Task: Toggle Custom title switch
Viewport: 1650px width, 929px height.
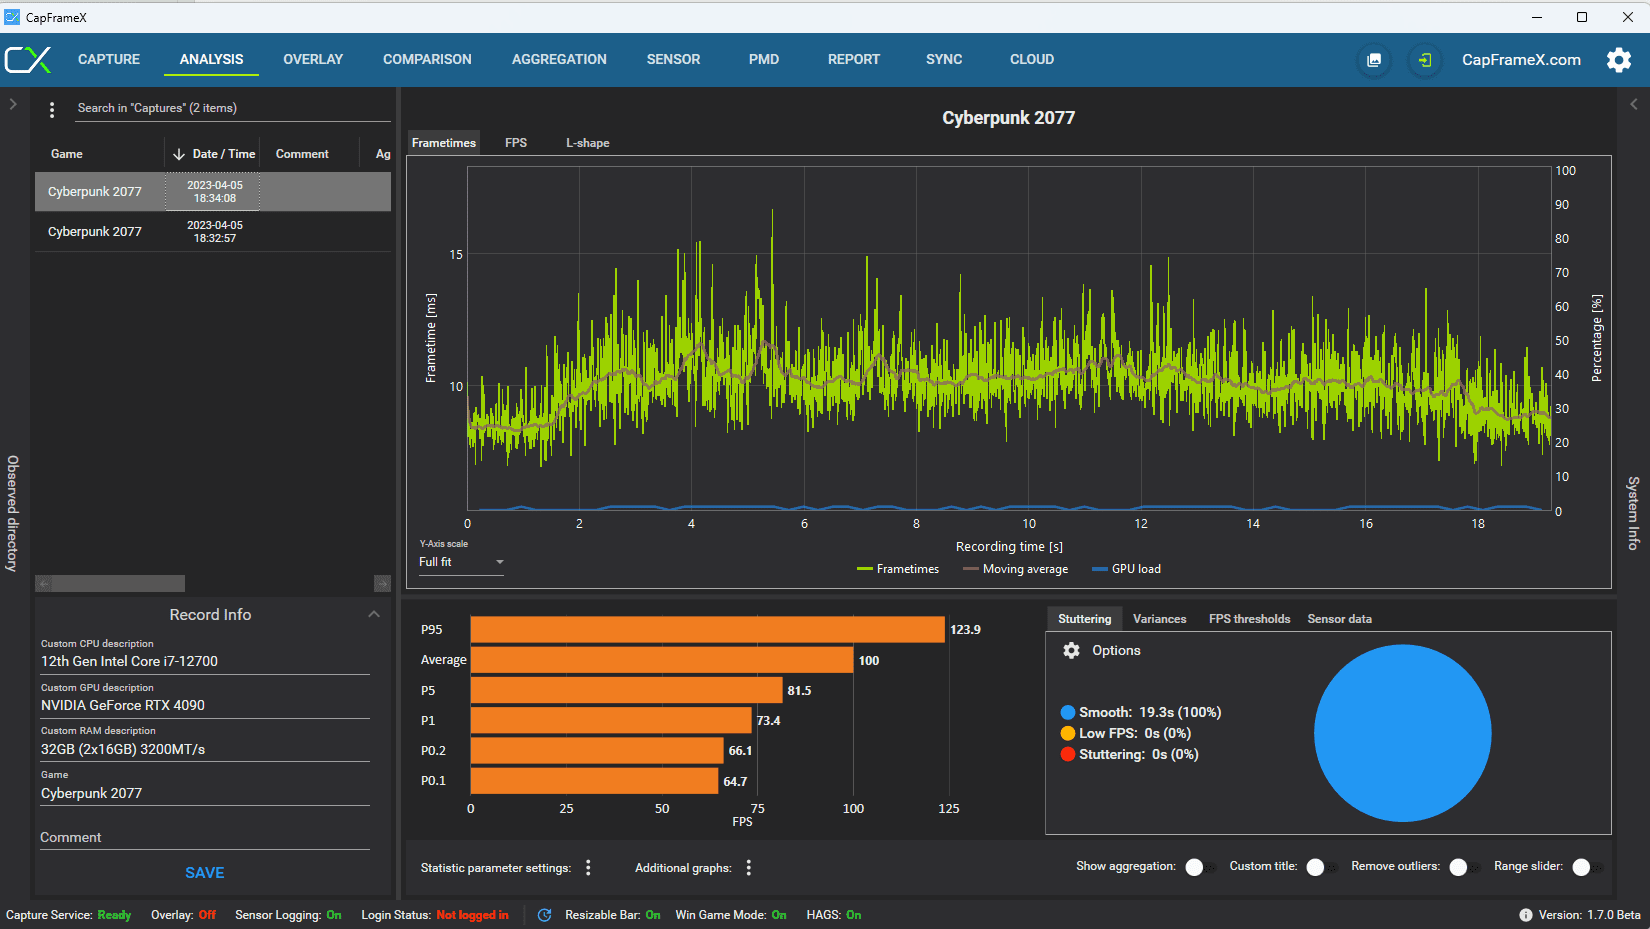Action: 1320,867
